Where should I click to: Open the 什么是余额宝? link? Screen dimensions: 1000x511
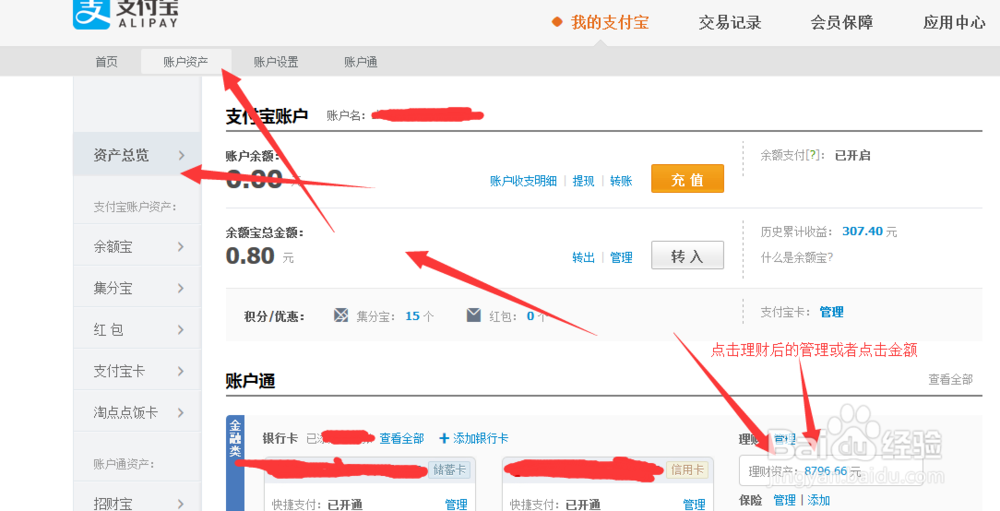[x=797, y=258]
